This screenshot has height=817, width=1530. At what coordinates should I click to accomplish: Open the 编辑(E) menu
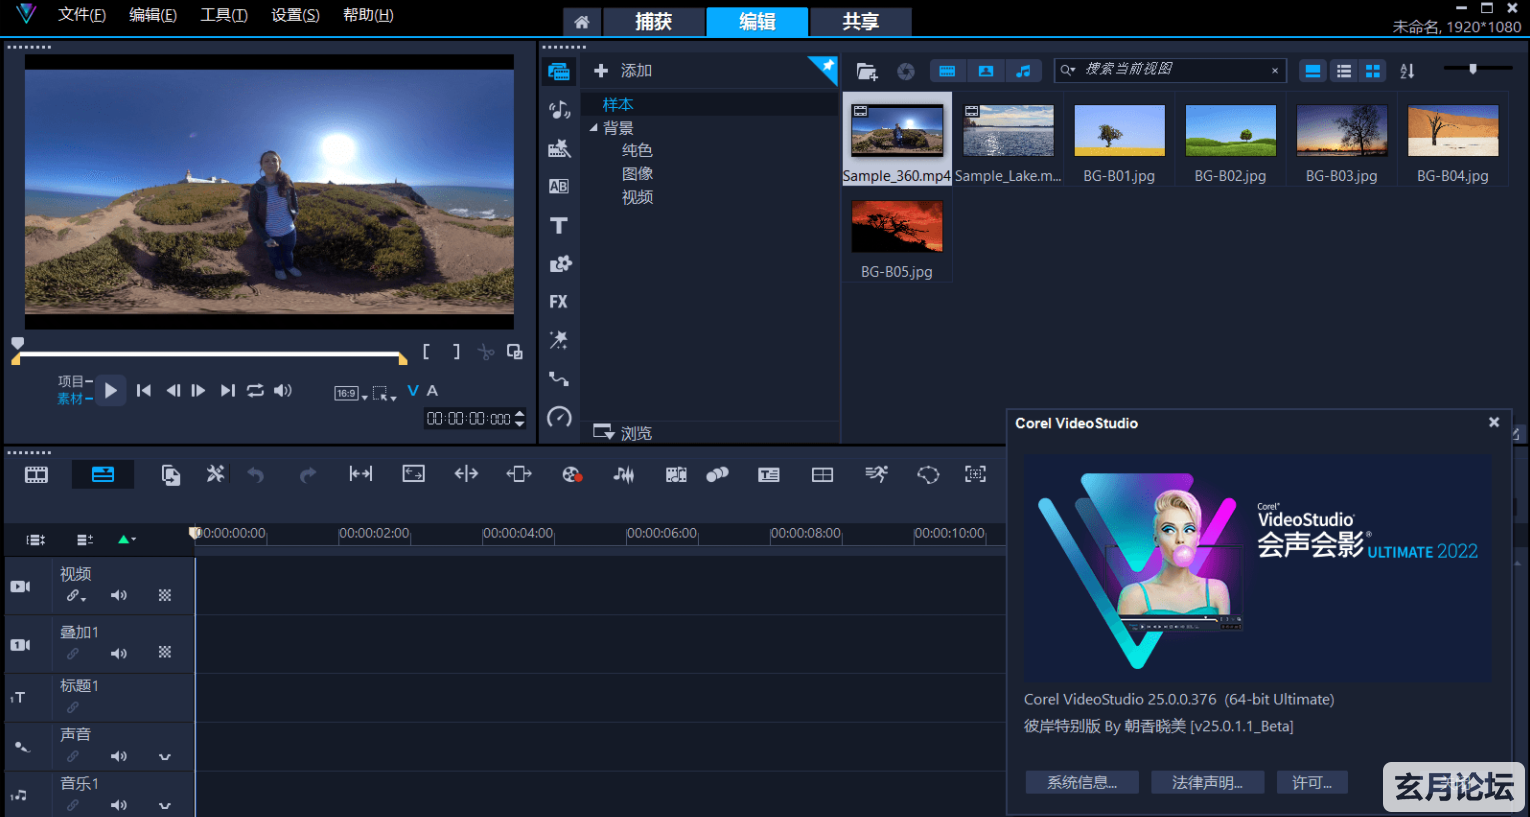[153, 15]
